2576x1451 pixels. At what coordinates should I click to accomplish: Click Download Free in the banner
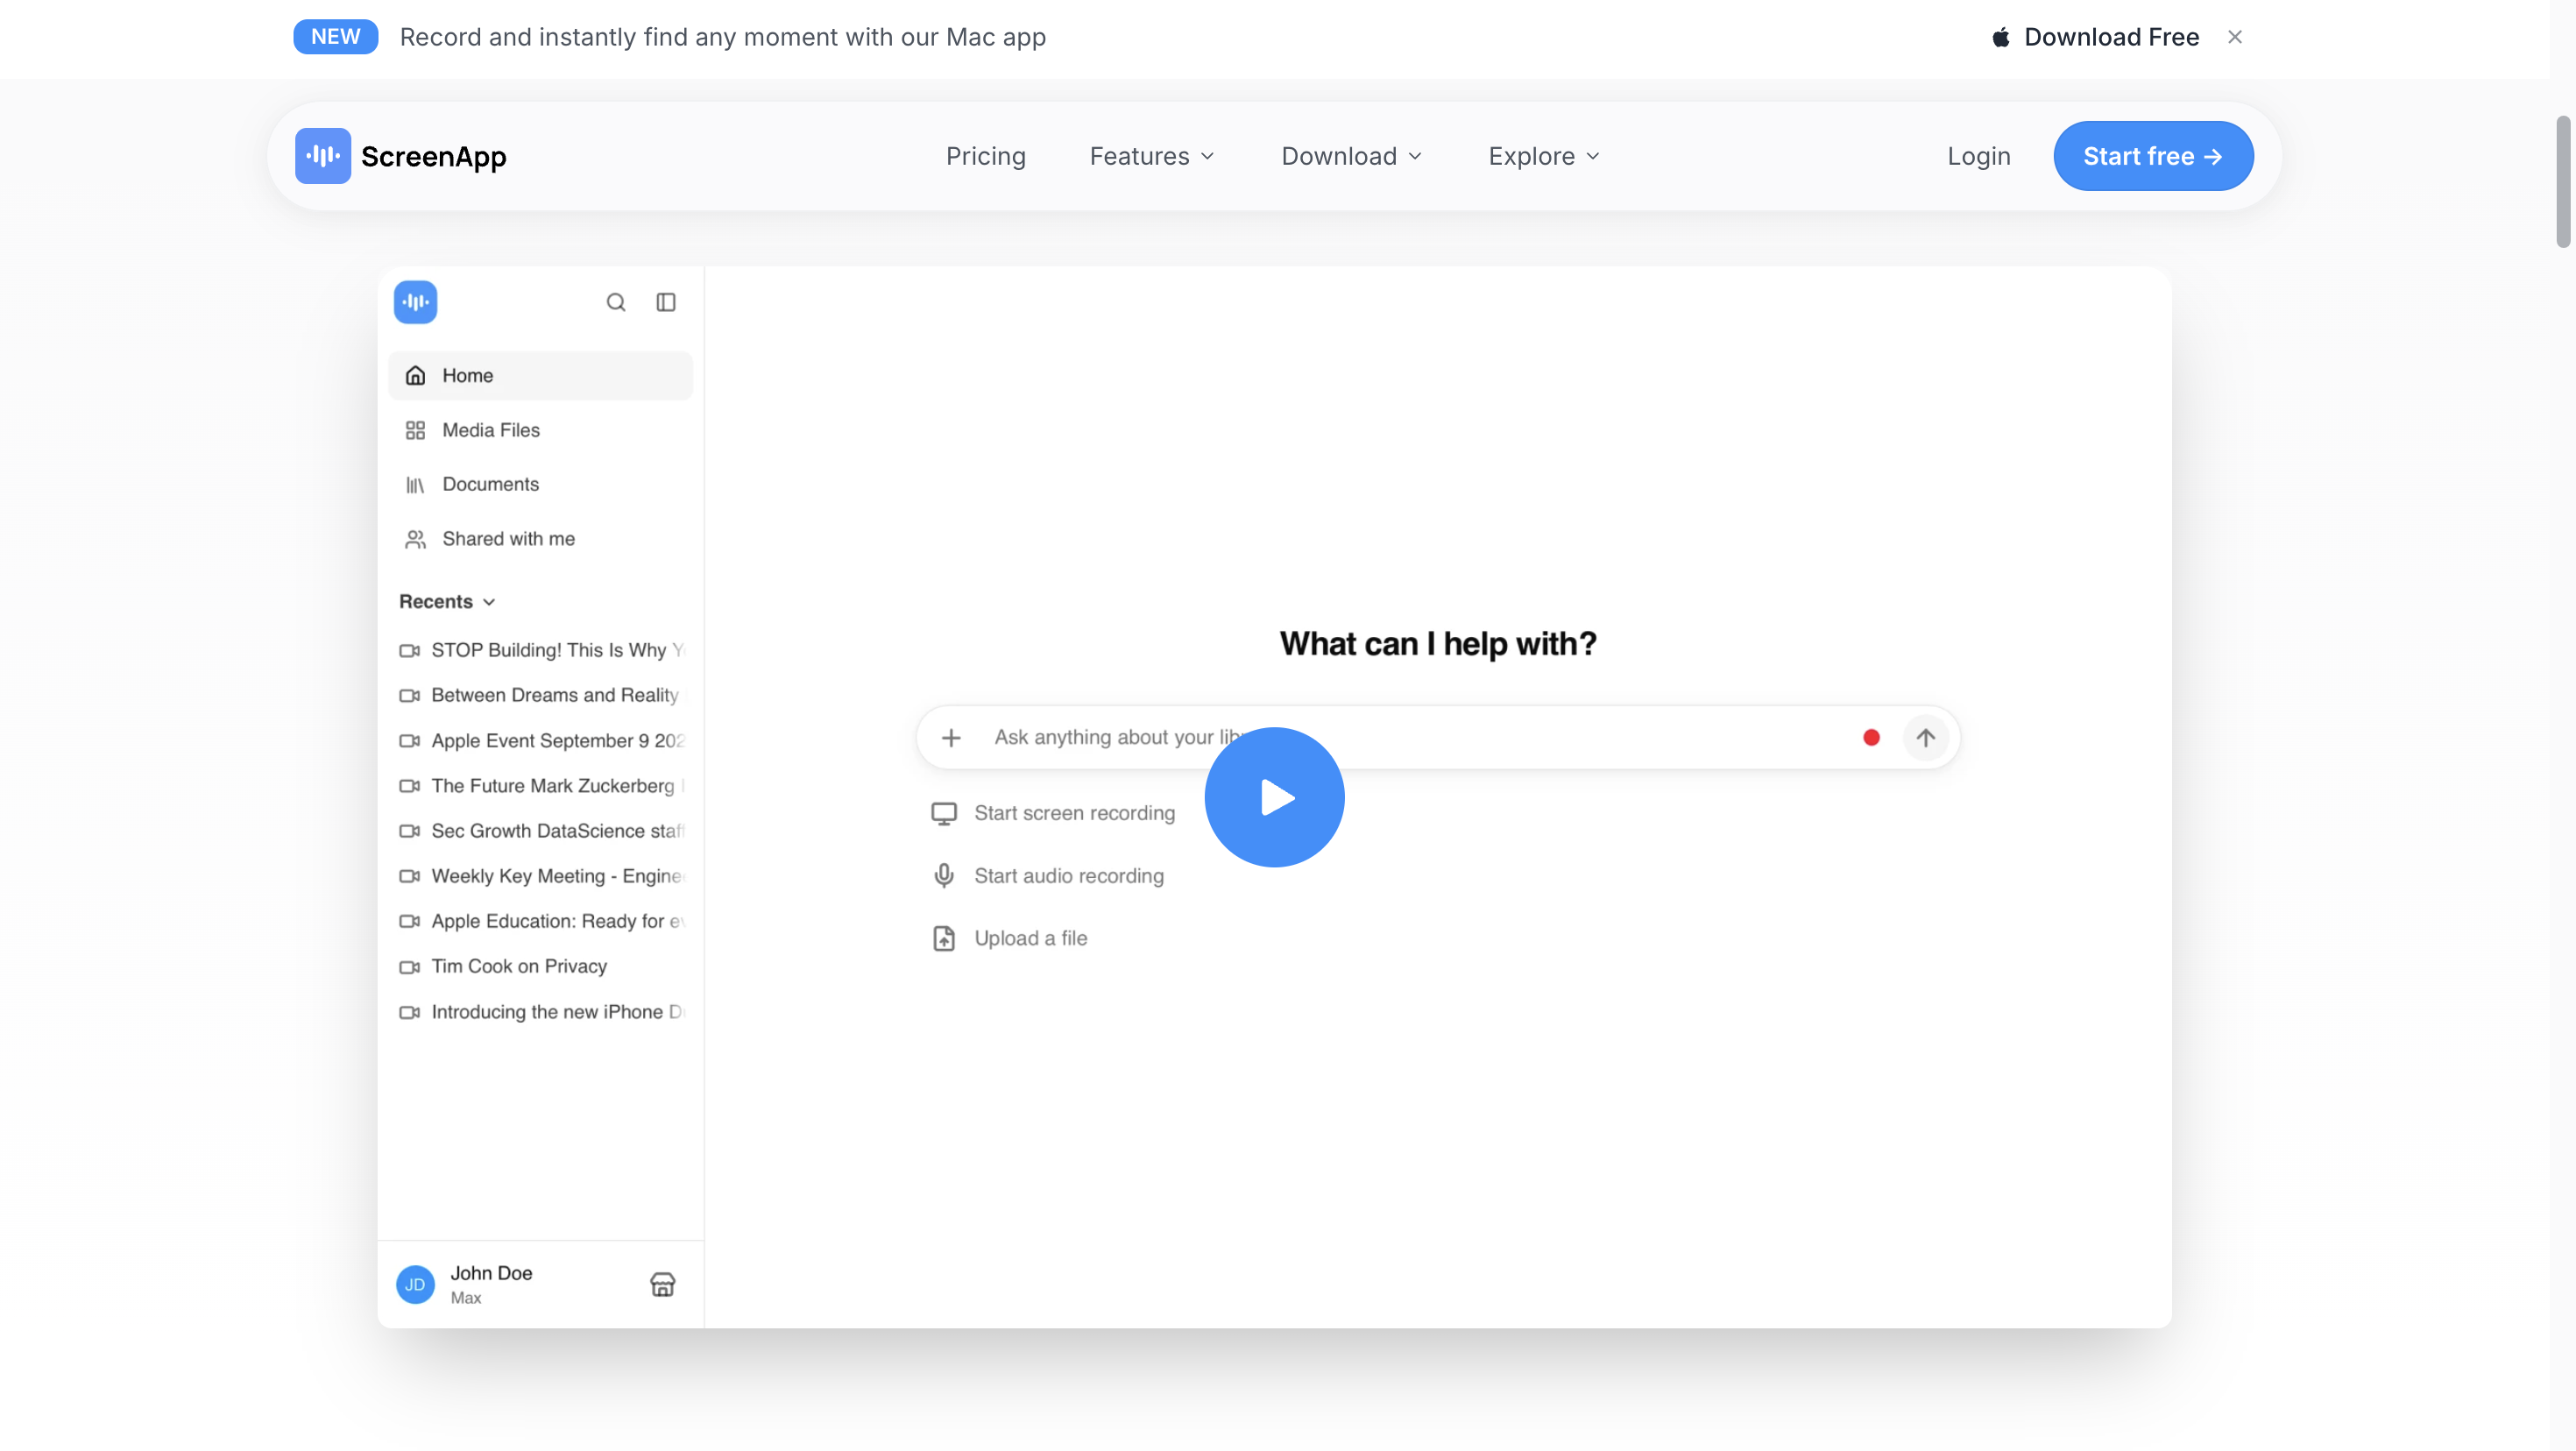2095,37
